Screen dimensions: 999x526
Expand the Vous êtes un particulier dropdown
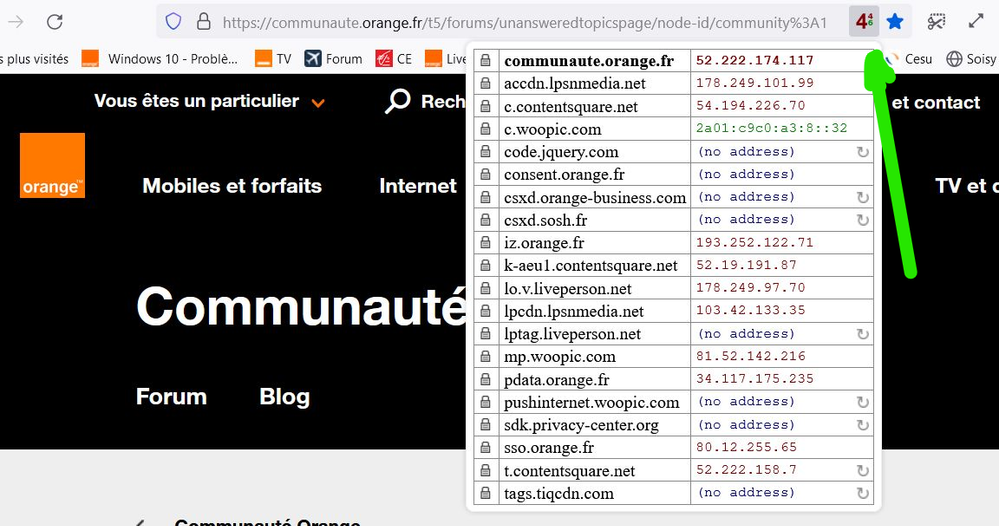click(x=210, y=101)
